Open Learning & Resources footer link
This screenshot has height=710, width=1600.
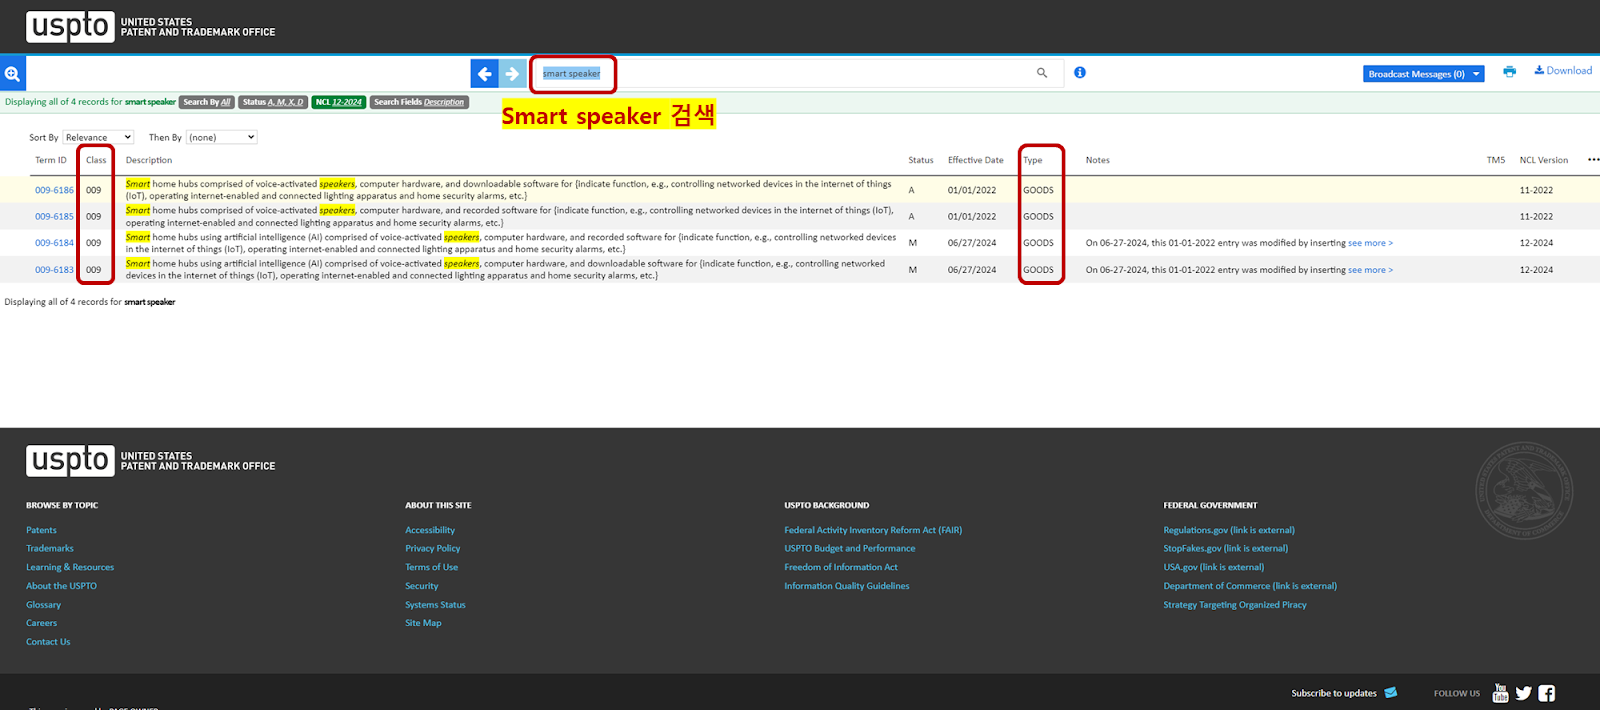70,567
